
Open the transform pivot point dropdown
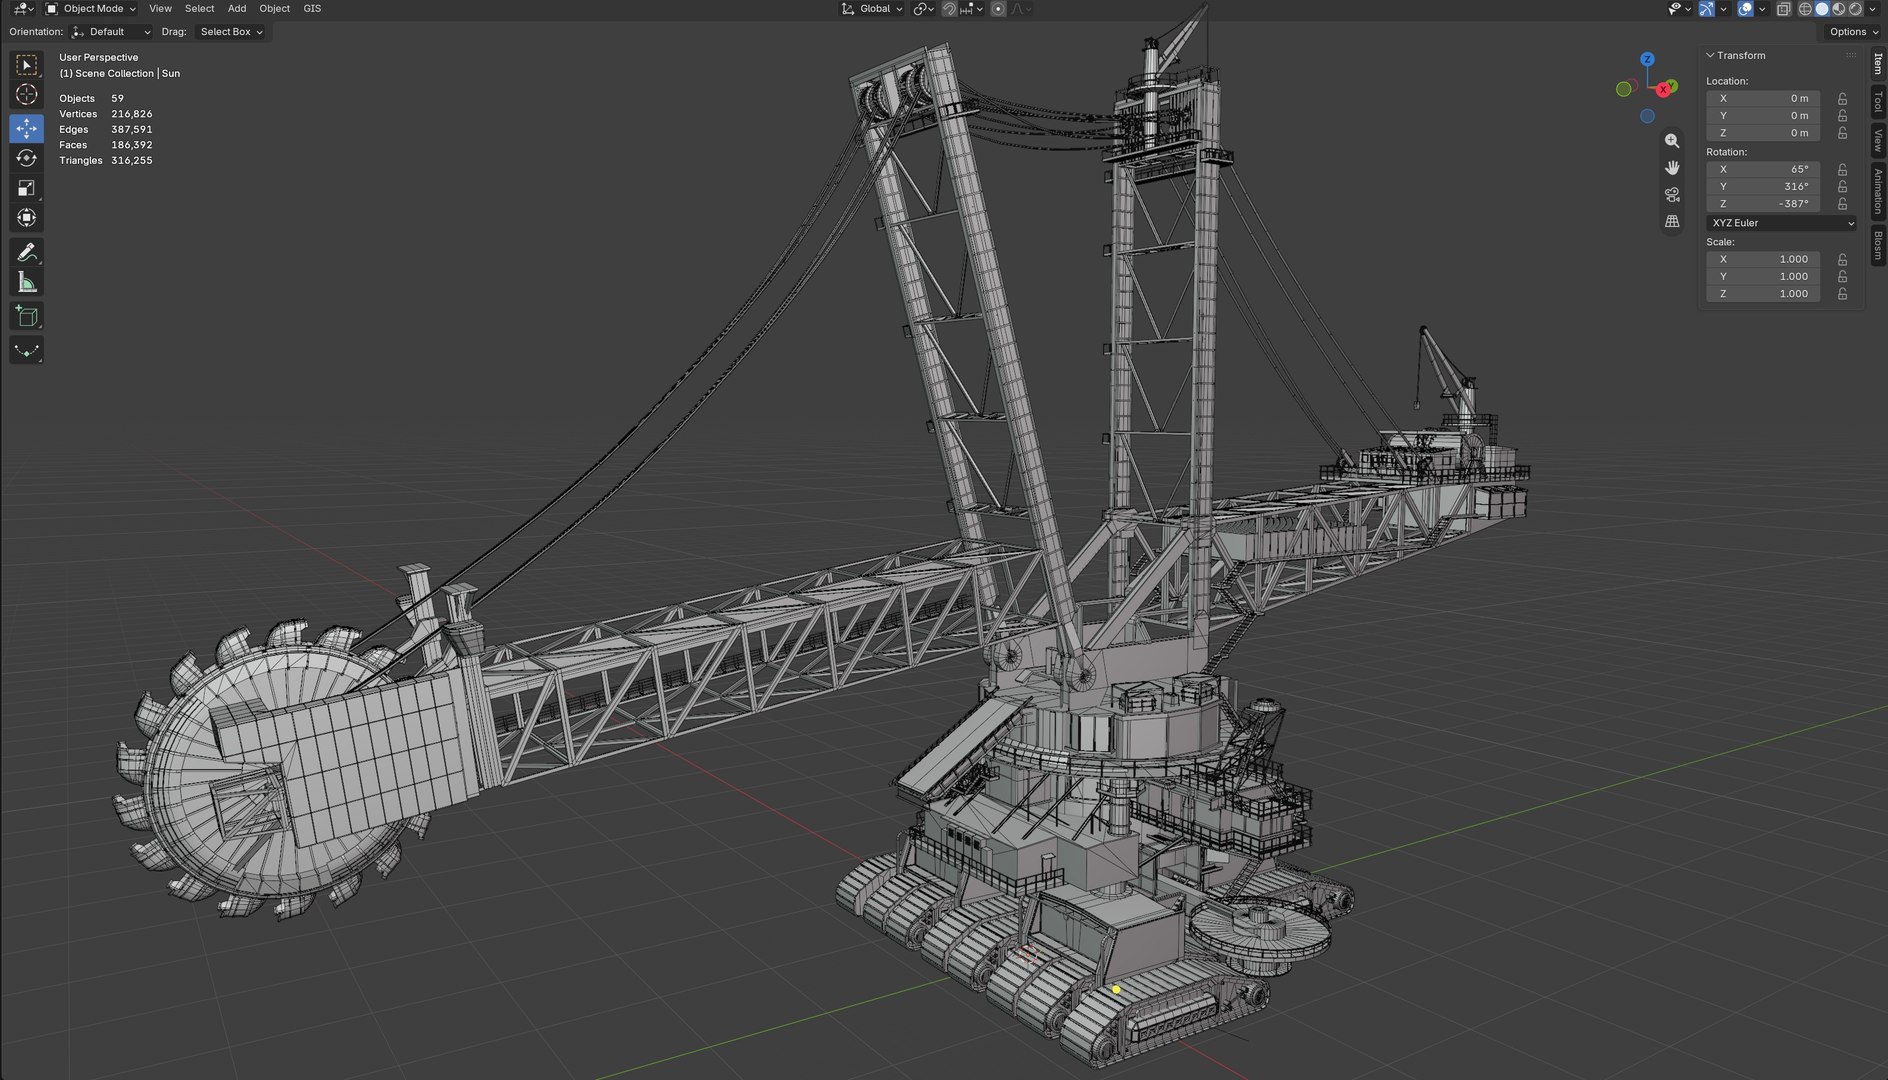(923, 9)
